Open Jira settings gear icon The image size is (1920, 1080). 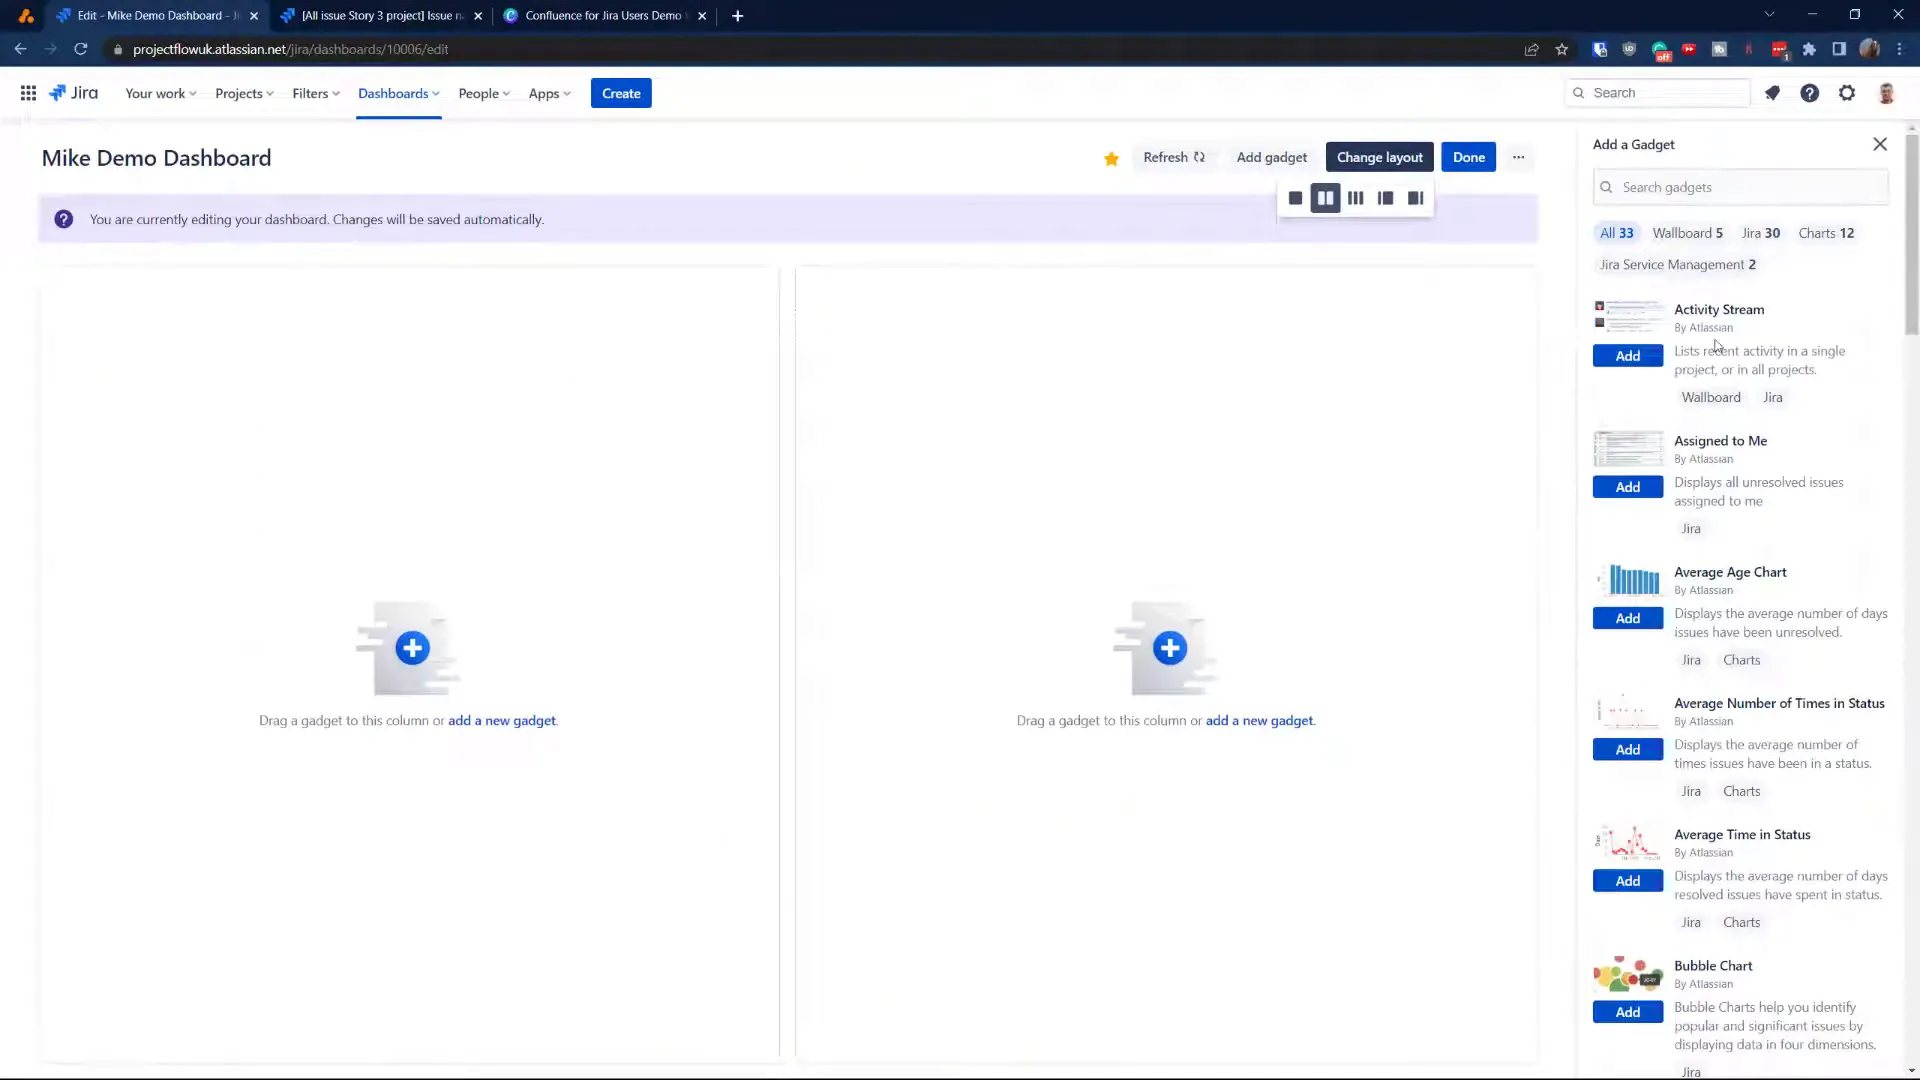[1847, 93]
